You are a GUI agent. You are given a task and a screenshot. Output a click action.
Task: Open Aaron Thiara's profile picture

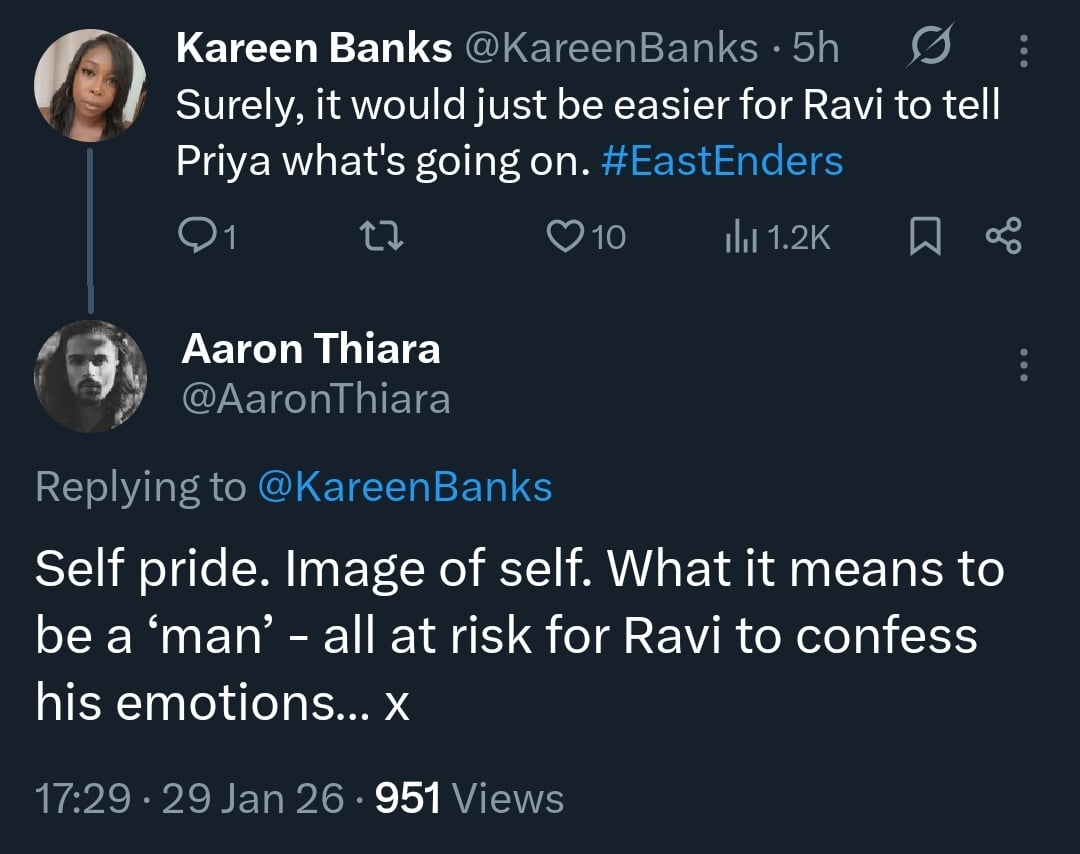click(x=90, y=375)
